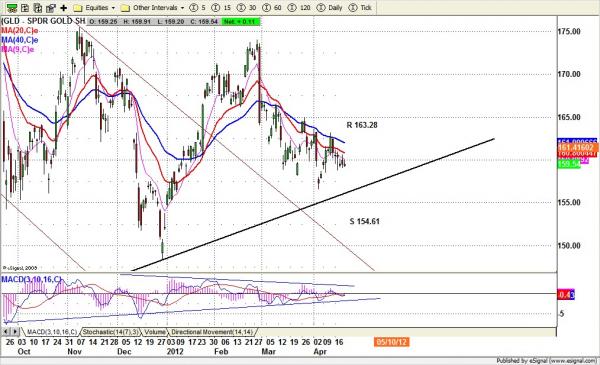Click the 170.00 price axis label
This screenshot has width=600, height=365.
[x=569, y=74]
